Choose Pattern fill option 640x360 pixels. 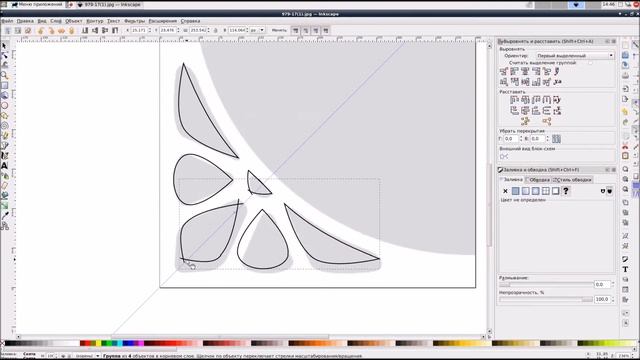[545, 191]
